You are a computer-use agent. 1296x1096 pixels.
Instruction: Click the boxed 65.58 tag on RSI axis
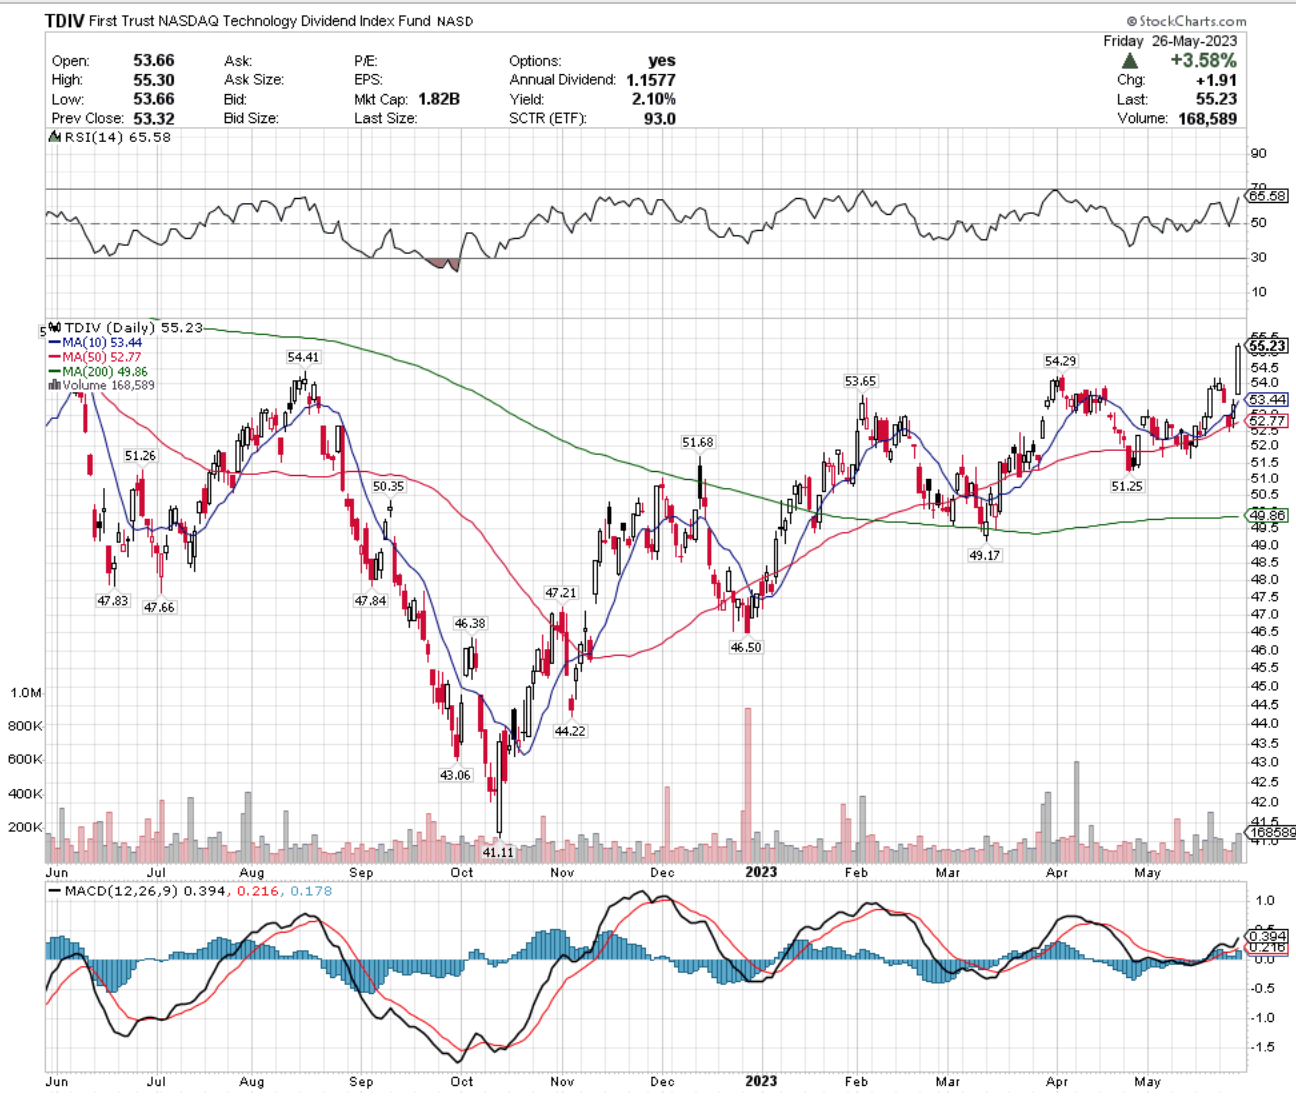pyautogui.click(x=1267, y=196)
